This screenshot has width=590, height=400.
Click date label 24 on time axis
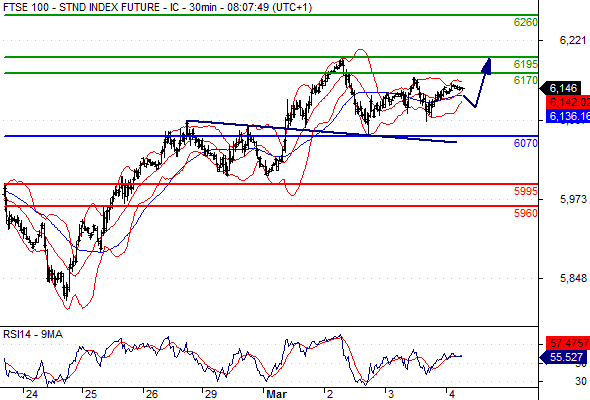tap(32, 394)
